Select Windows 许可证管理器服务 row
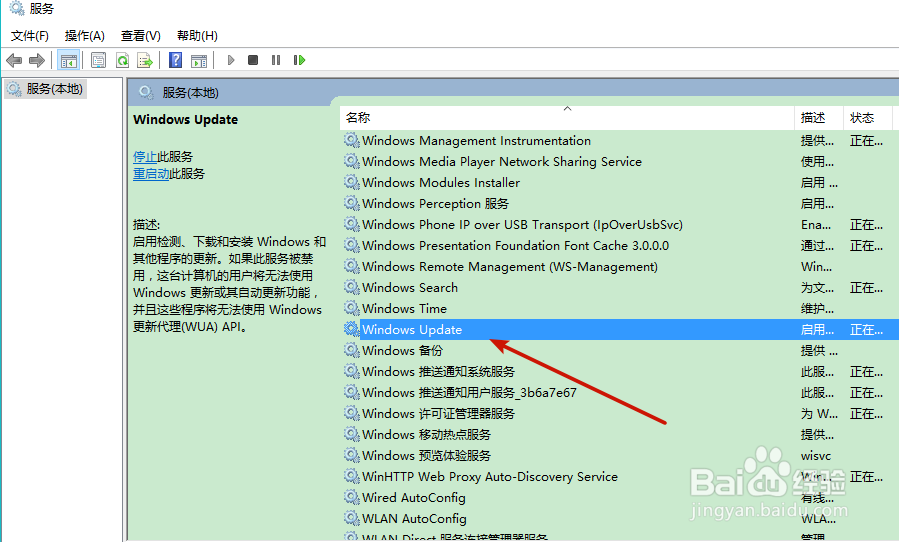 439,414
